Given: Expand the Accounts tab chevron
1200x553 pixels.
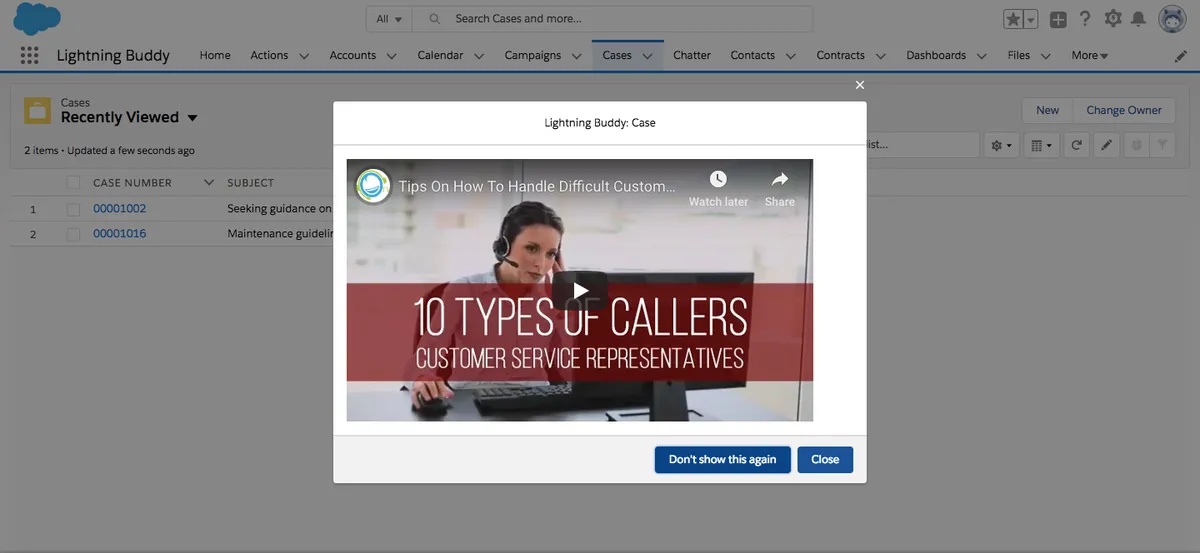Looking at the screenshot, I should click(x=391, y=56).
